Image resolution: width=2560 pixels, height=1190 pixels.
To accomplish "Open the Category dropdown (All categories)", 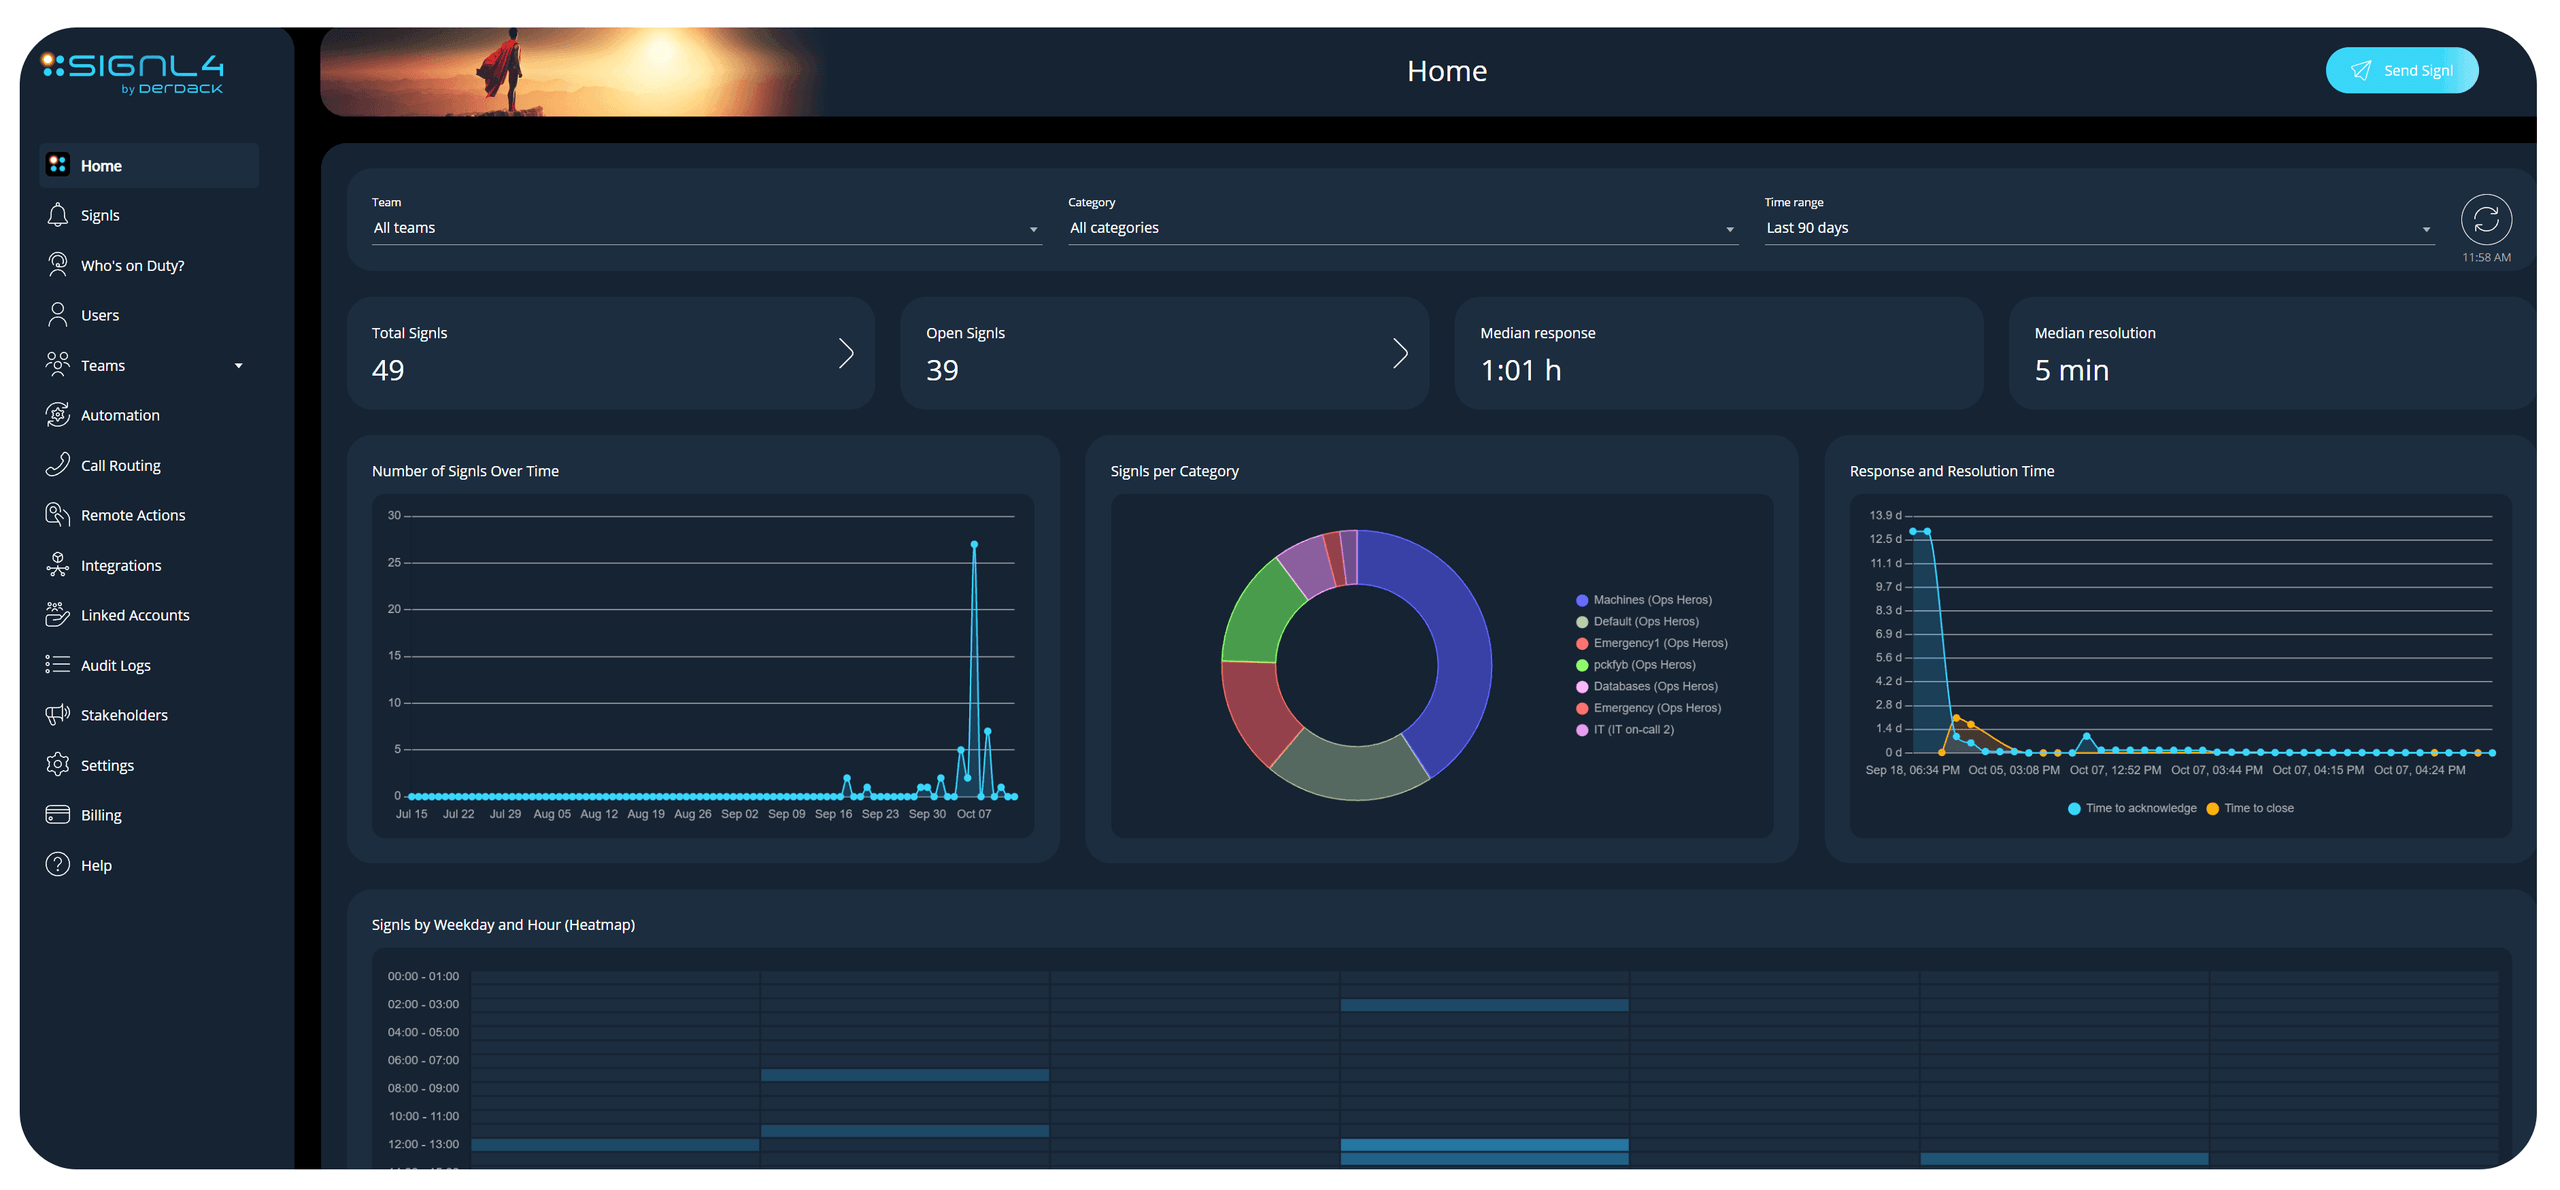I will pos(1402,228).
